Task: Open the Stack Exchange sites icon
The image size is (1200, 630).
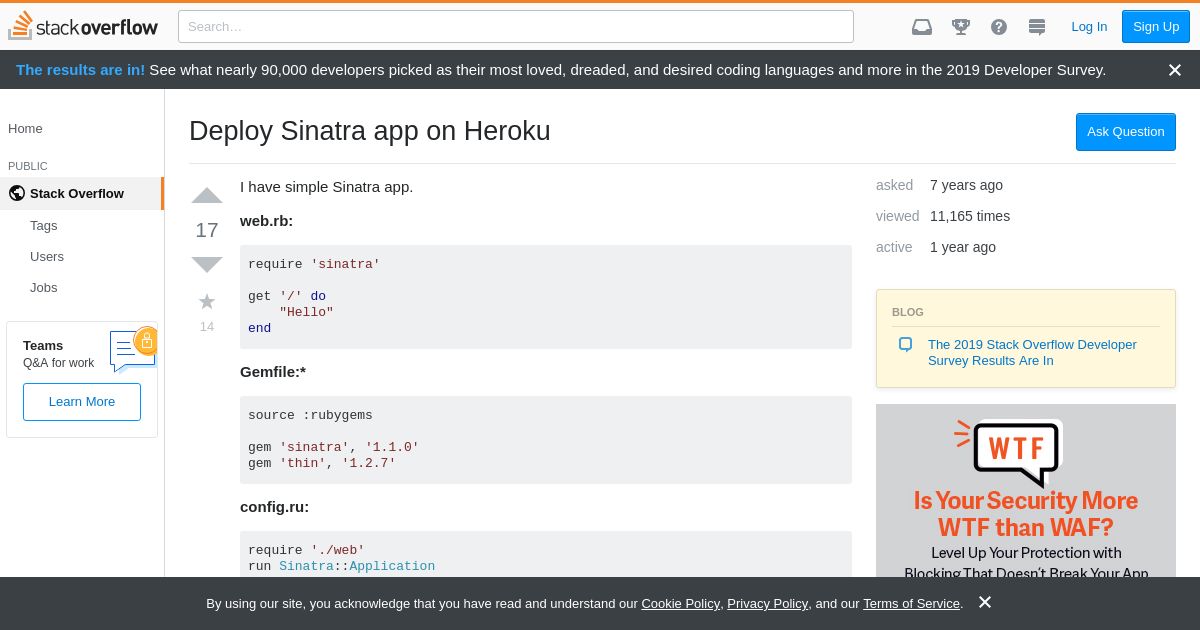Action: click(1037, 27)
